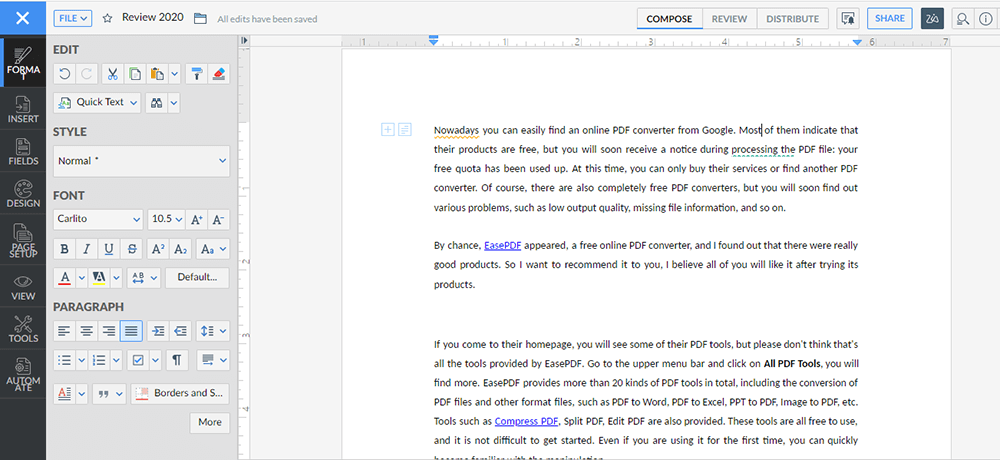Open the Design panel in sidebar
The image size is (1000, 460).
(x=23, y=193)
